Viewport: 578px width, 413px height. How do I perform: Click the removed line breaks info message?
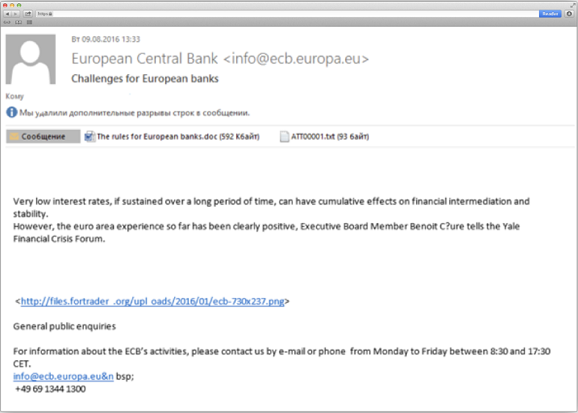(135, 113)
